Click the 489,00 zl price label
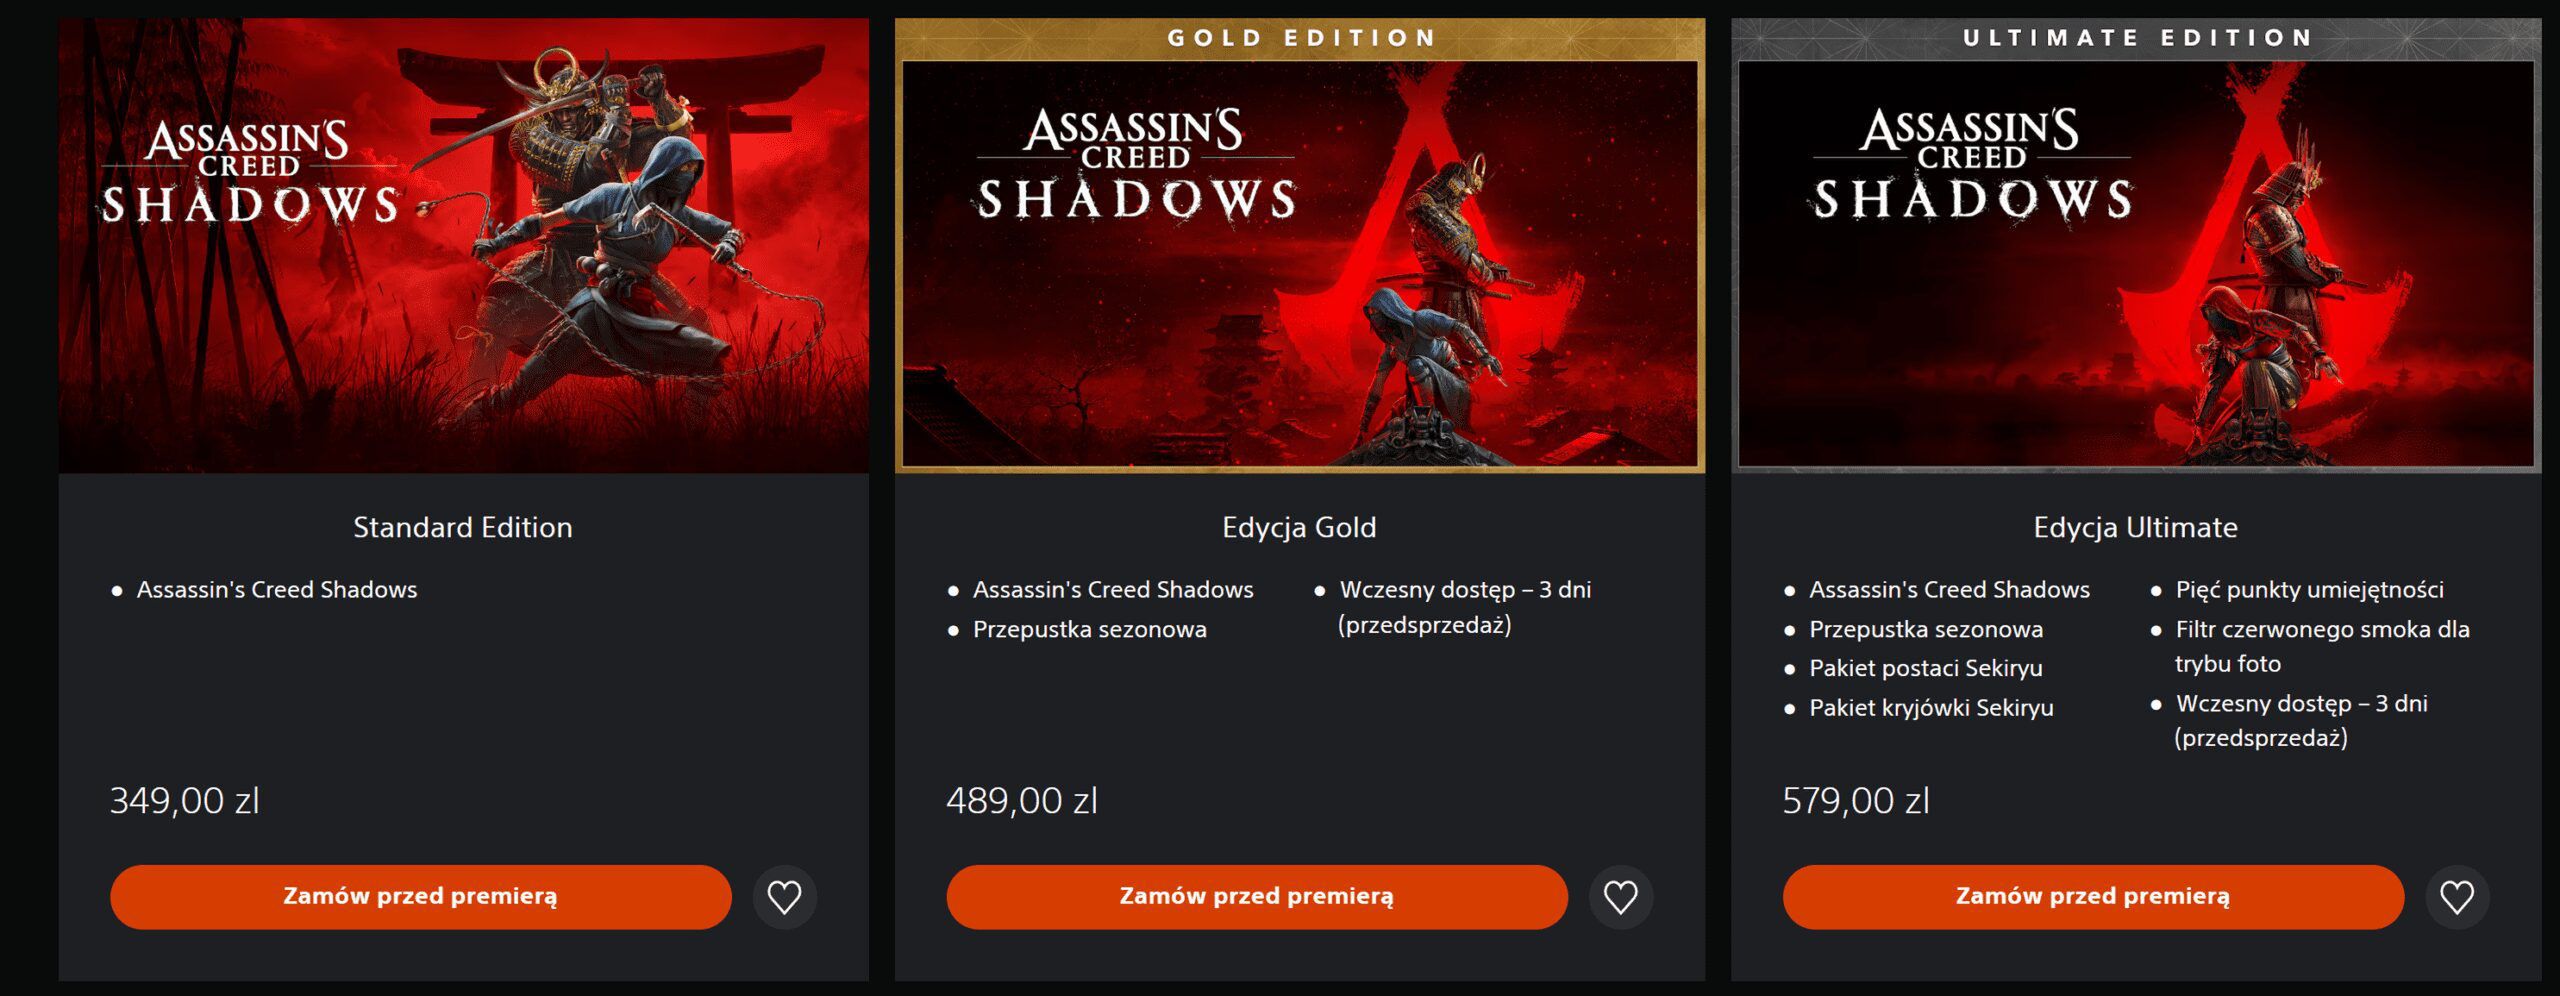 (1022, 800)
